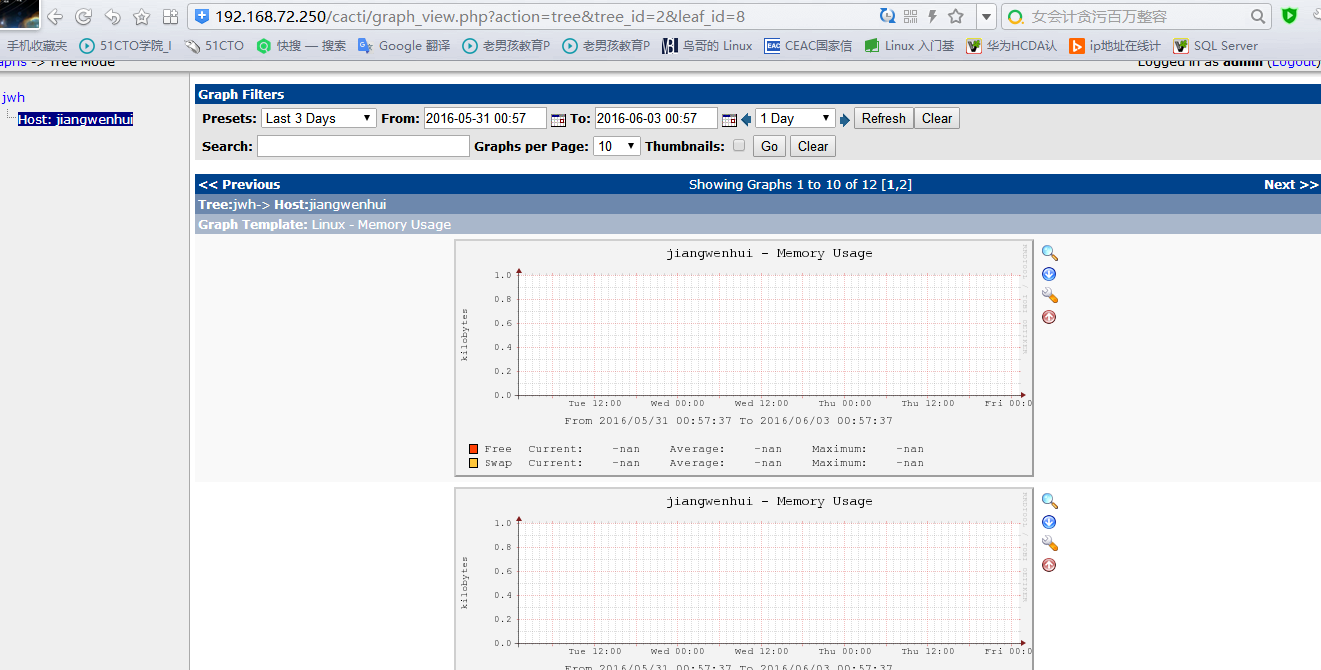Screen dimensions: 1321x670
Task: Expand the address bar history dropdown arrow
Action: click(x=987, y=16)
